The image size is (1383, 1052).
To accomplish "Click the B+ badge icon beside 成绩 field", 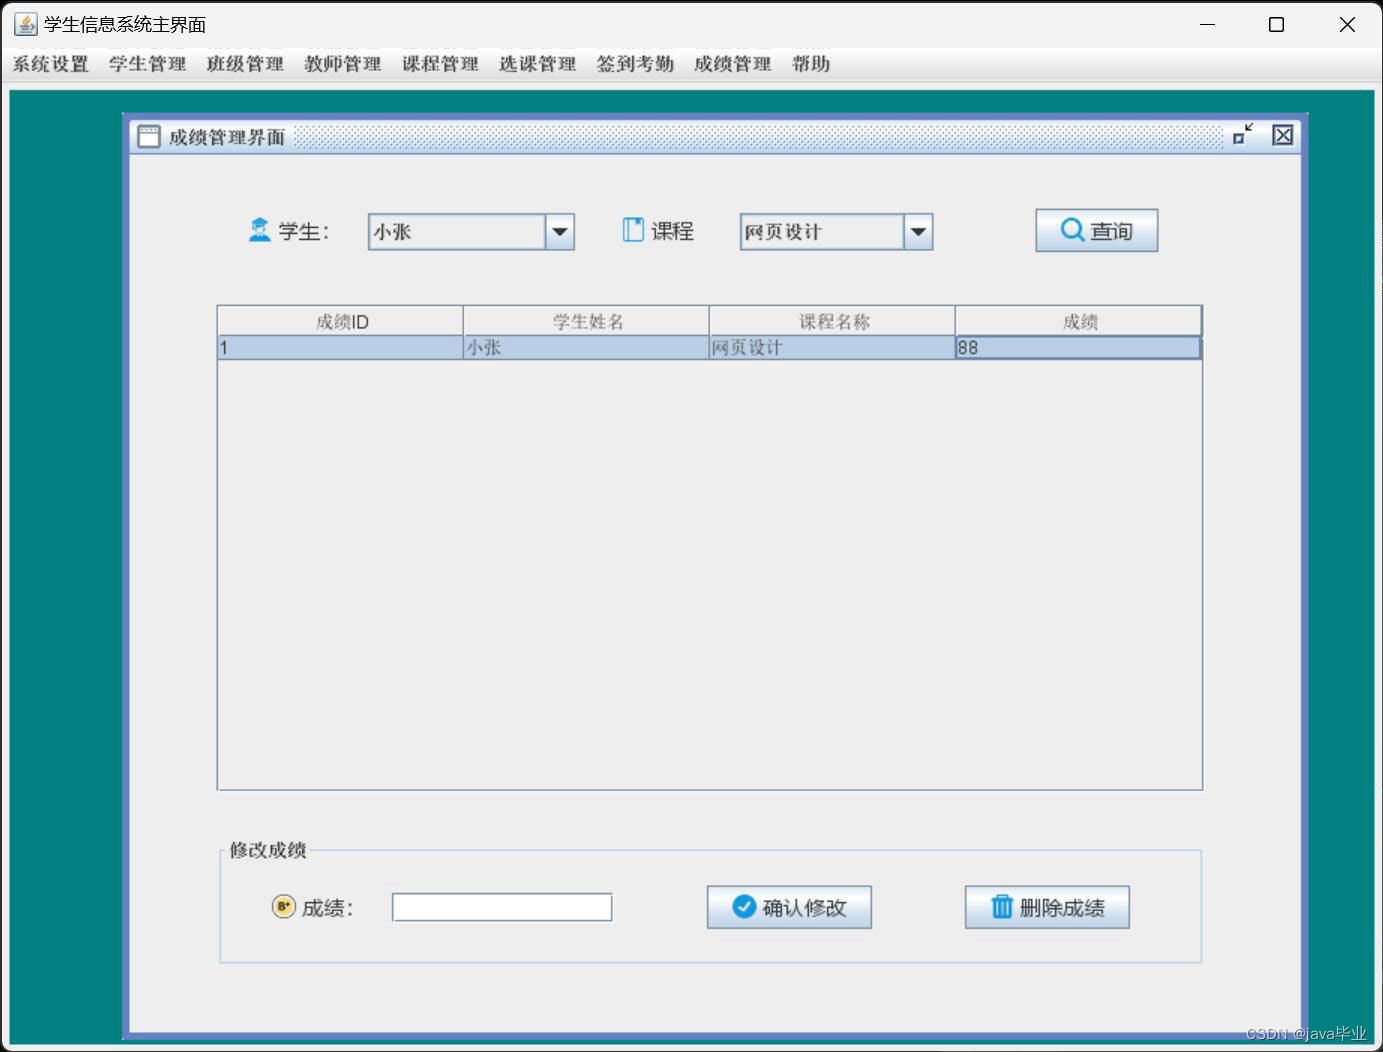I will pyautogui.click(x=281, y=906).
